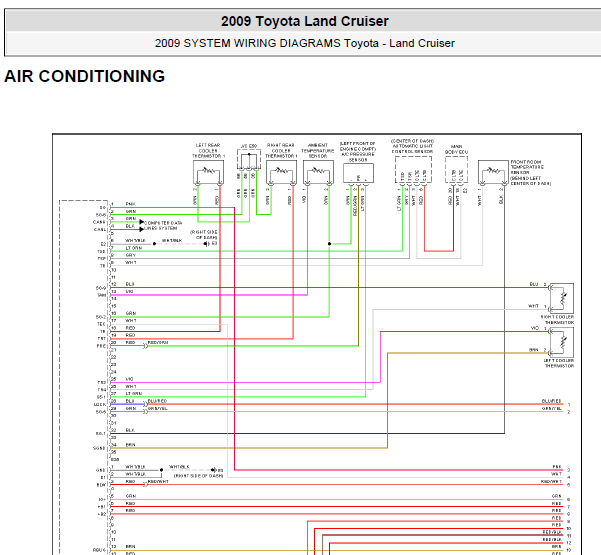Click the "MAIN BODY ECU" label

click(456, 149)
